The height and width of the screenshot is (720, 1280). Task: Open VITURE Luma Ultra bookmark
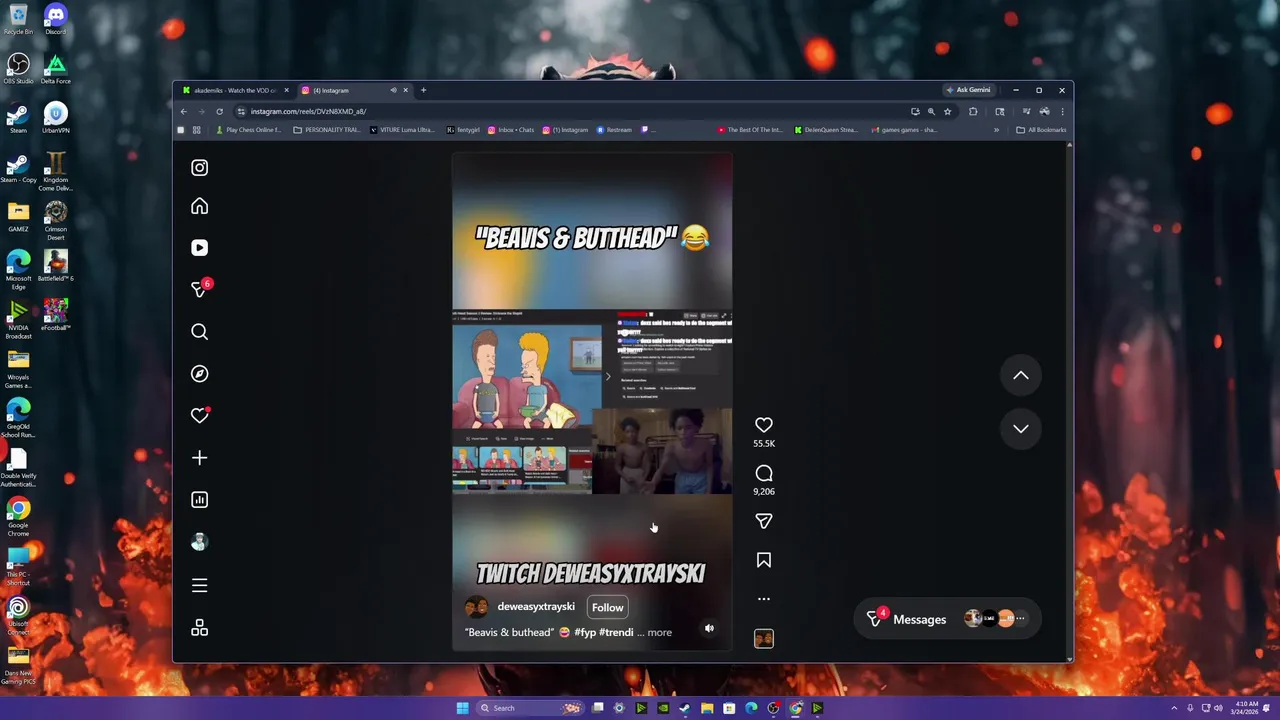(x=402, y=130)
